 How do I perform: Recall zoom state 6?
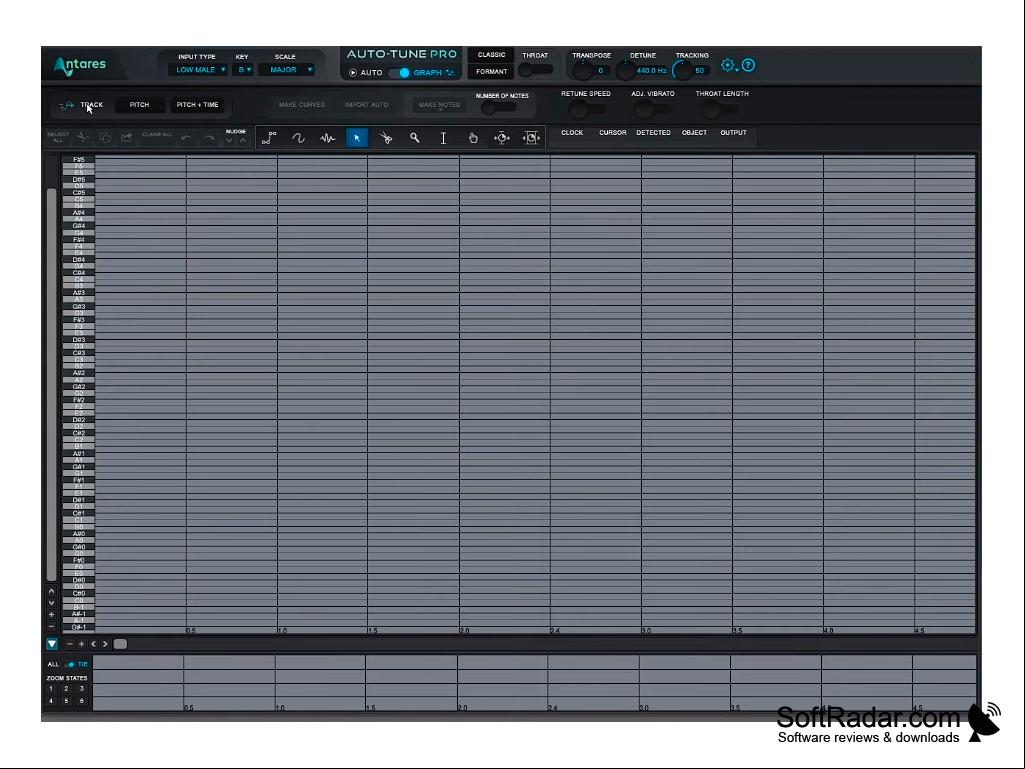[x=82, y=701]
